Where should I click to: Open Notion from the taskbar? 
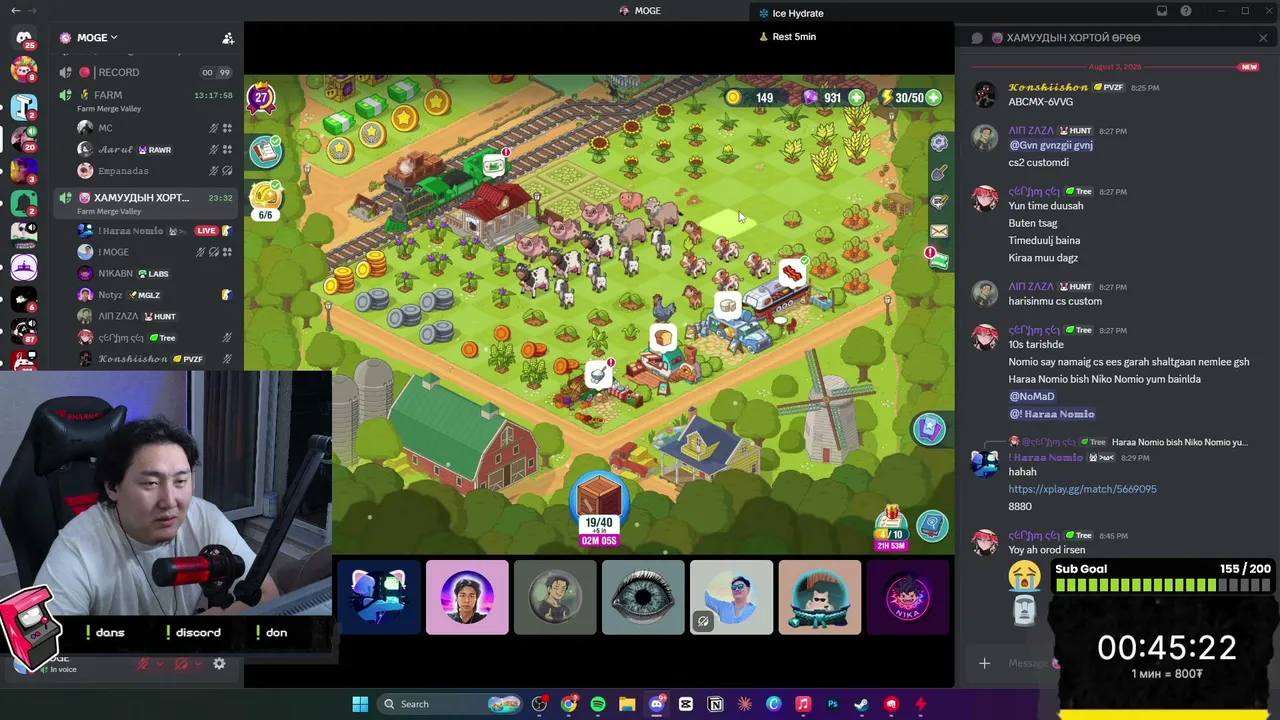715,704
